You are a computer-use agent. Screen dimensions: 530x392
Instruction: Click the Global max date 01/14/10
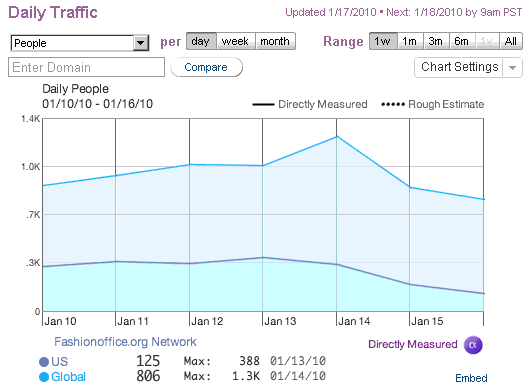pos(298,376)
